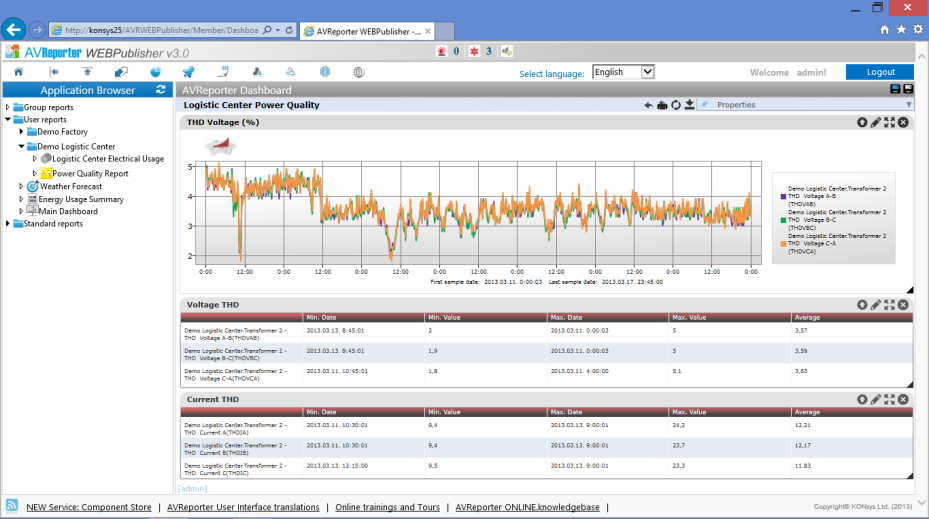
Task: Open the Select language dropdown
Action: (x=623, y=72)
